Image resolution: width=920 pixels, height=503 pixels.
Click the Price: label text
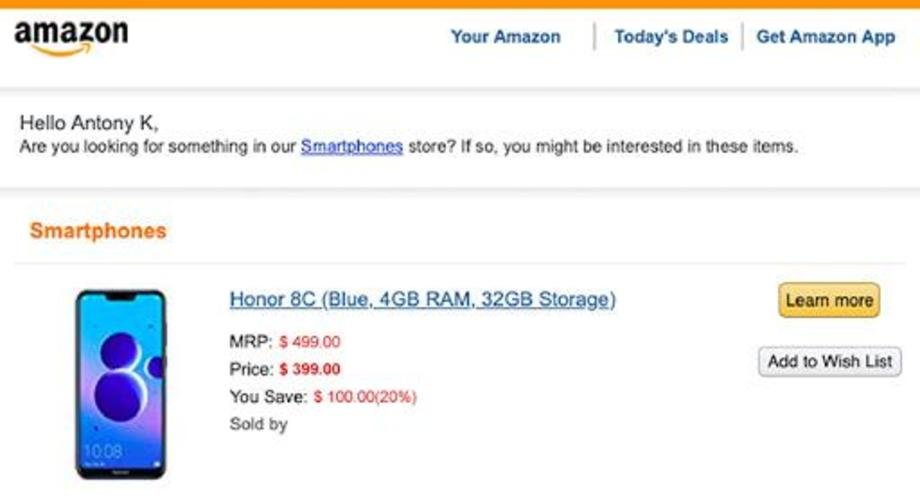click(251, 369)
